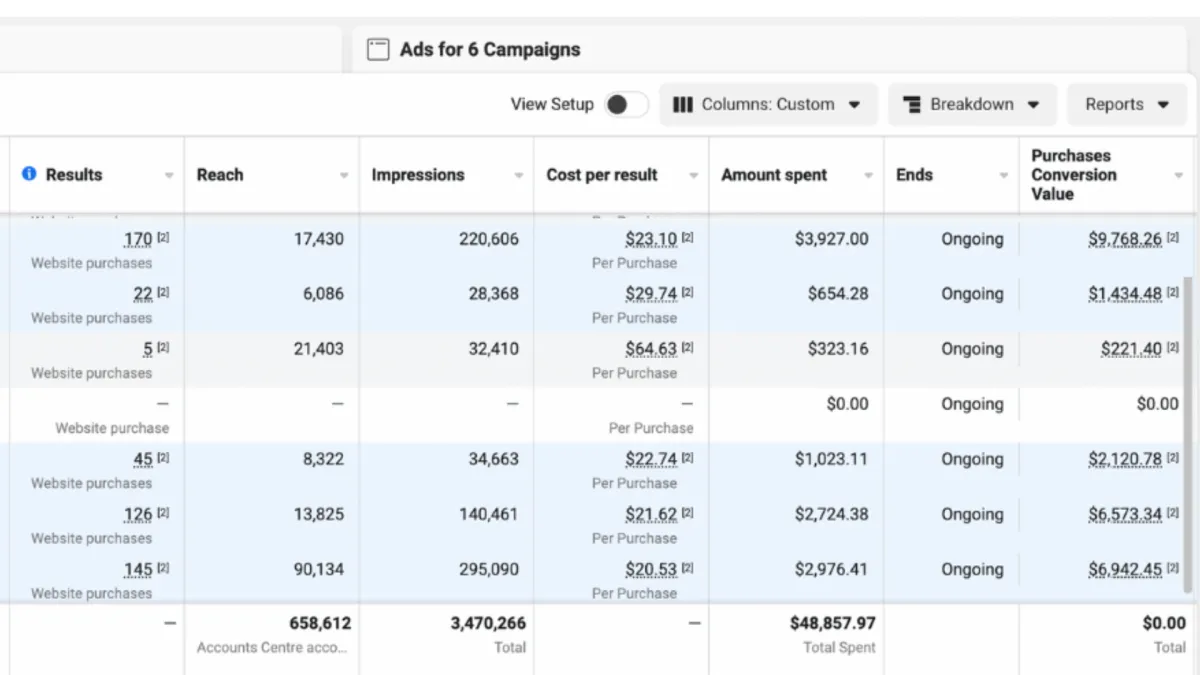Toggle the View Setup switch
Viewport: 1200px width, 675px height.
(x=626, y=104)
